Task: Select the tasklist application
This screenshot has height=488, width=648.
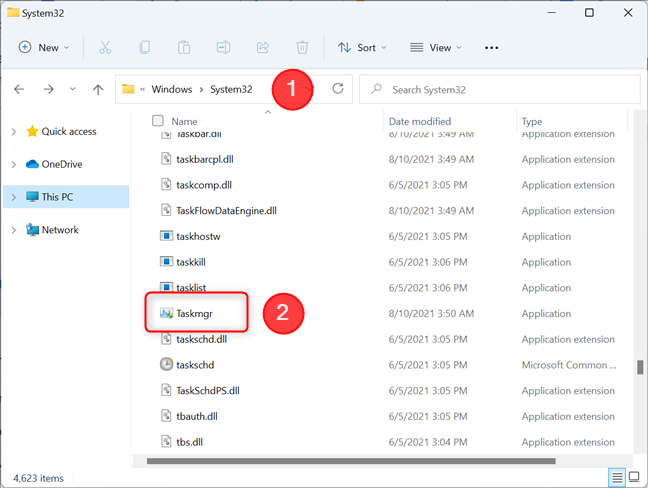Action: (x=191, y=287)
